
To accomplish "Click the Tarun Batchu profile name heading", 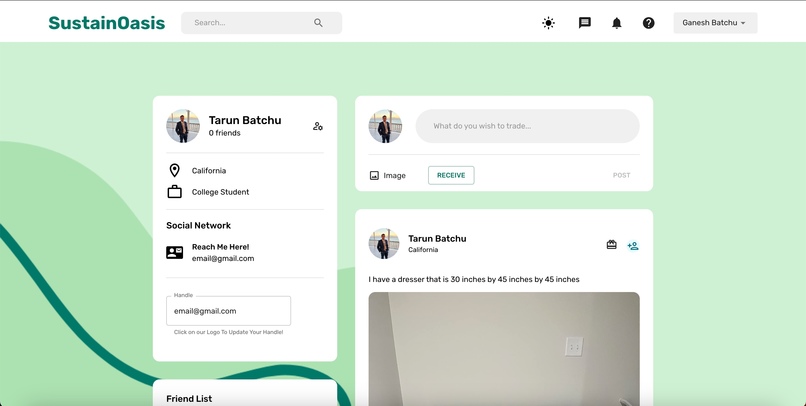I will point(245,120).
